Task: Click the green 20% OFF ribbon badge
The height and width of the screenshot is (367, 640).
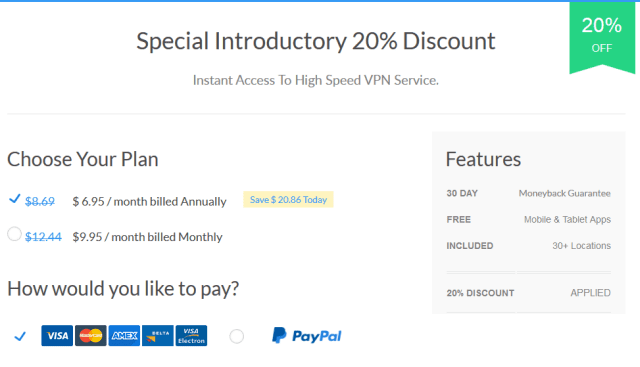Action: coord(602,38)
